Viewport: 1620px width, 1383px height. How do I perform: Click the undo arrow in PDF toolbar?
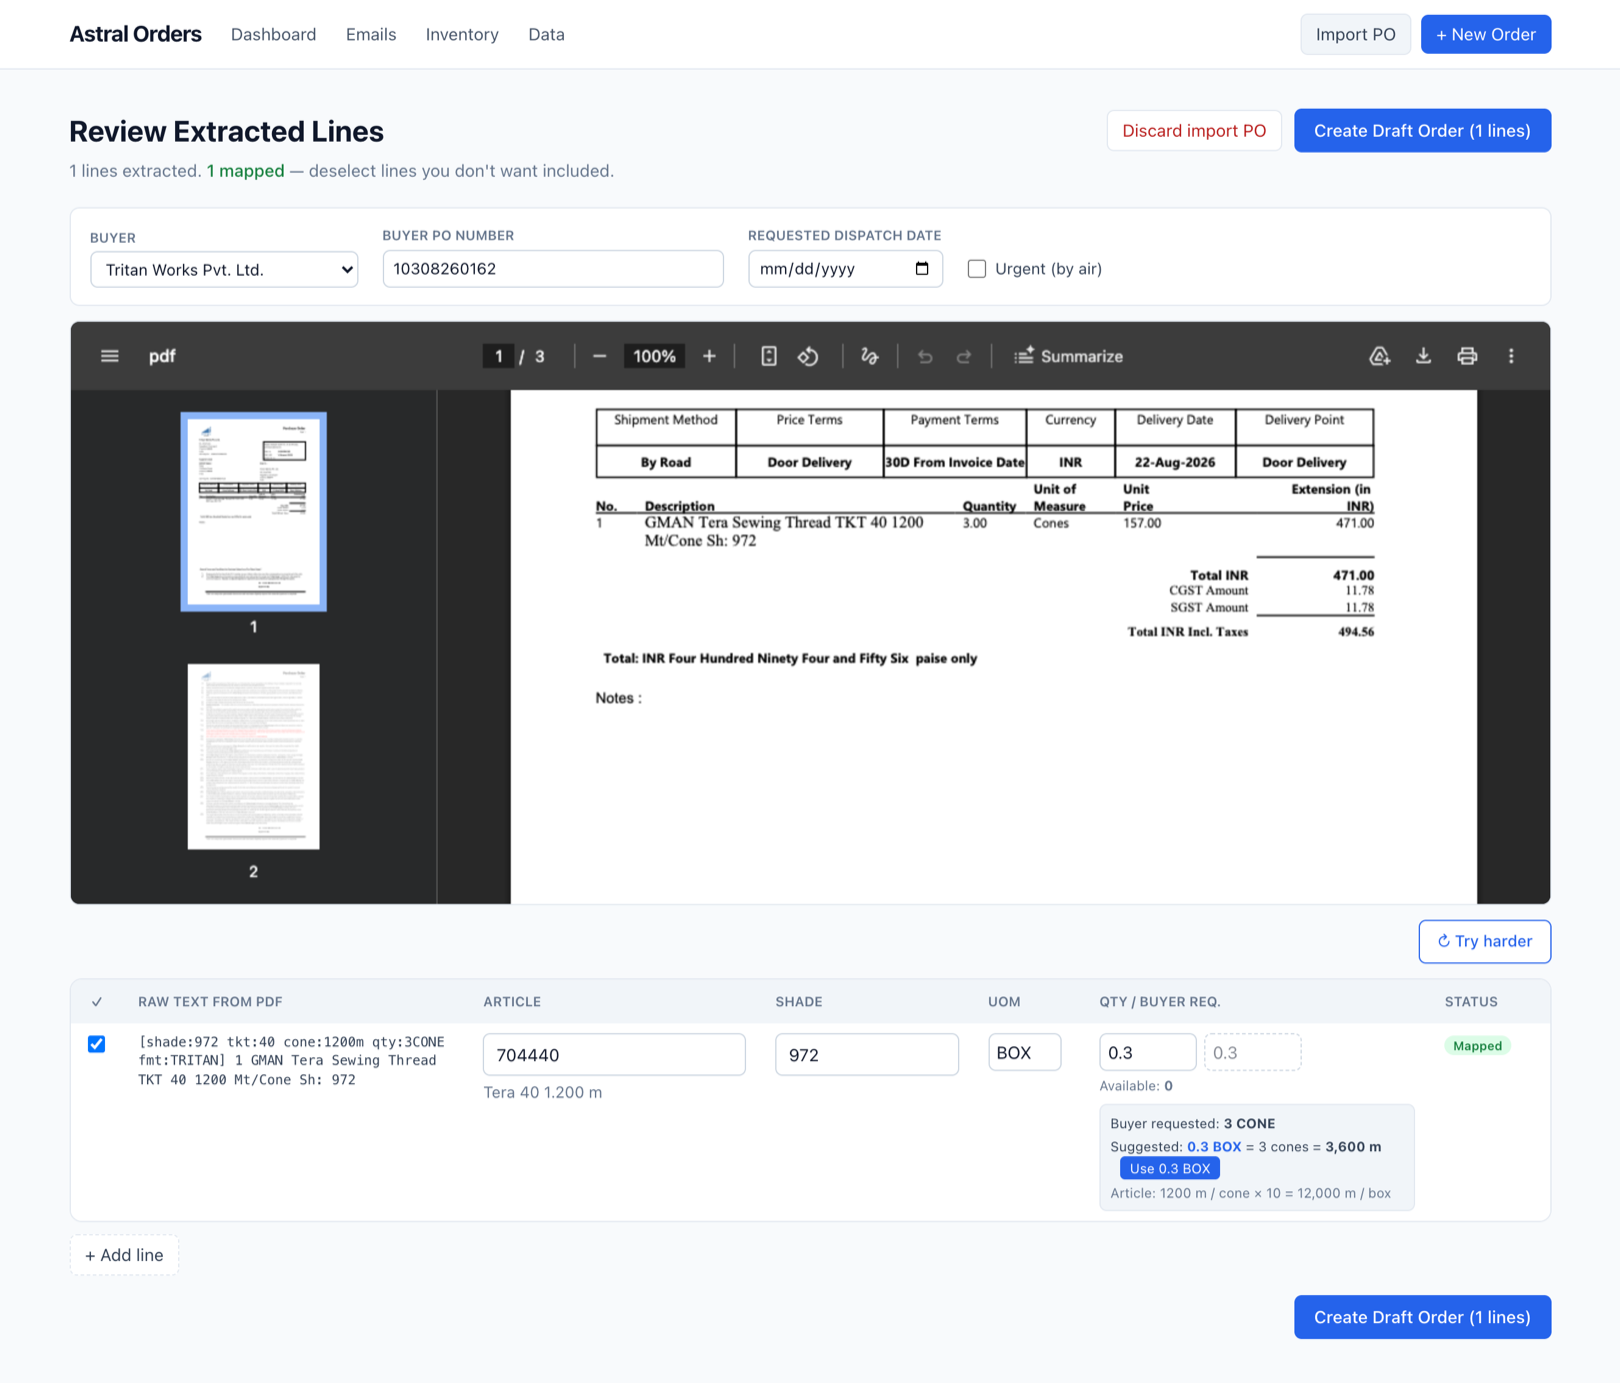pyautogui.click(x=925, y=356)
